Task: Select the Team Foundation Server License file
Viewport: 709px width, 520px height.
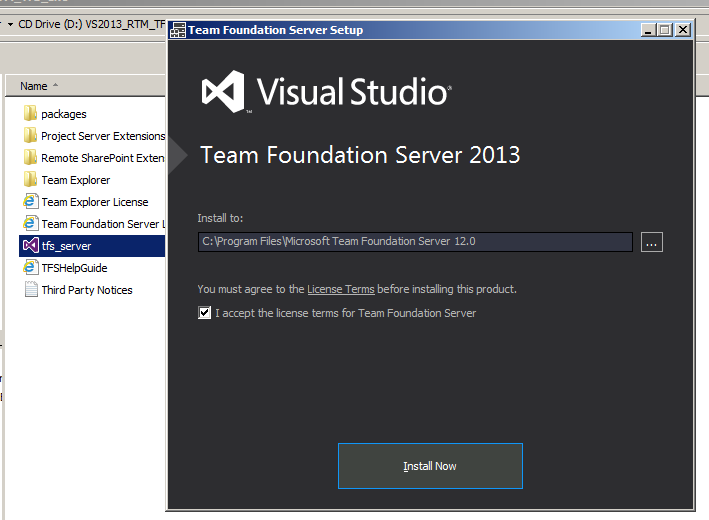Action: [100, 224]
